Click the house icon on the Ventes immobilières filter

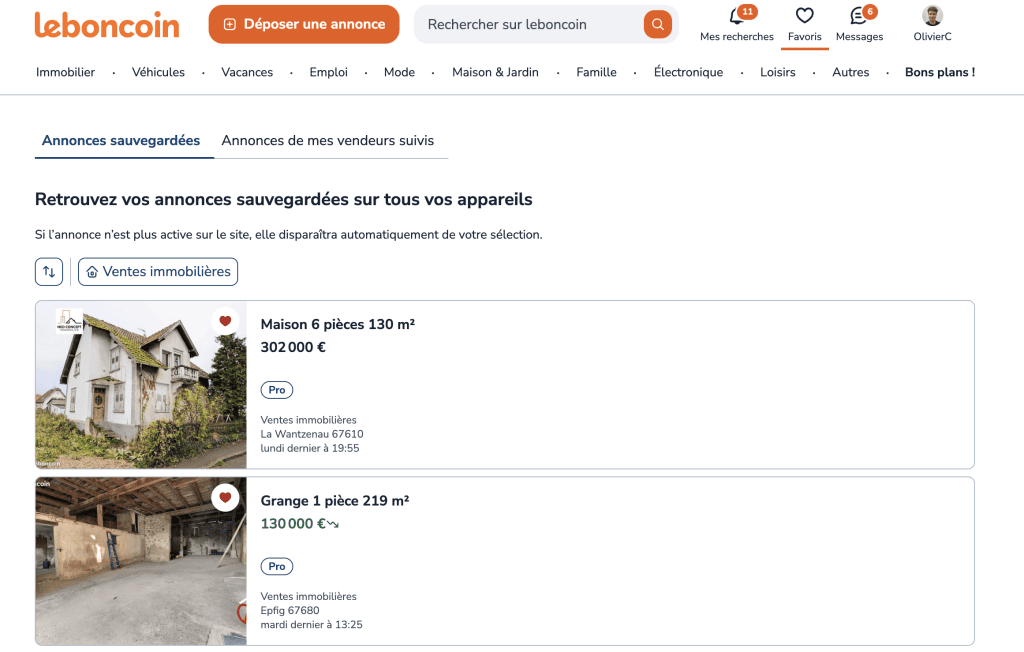coord(92,271)
